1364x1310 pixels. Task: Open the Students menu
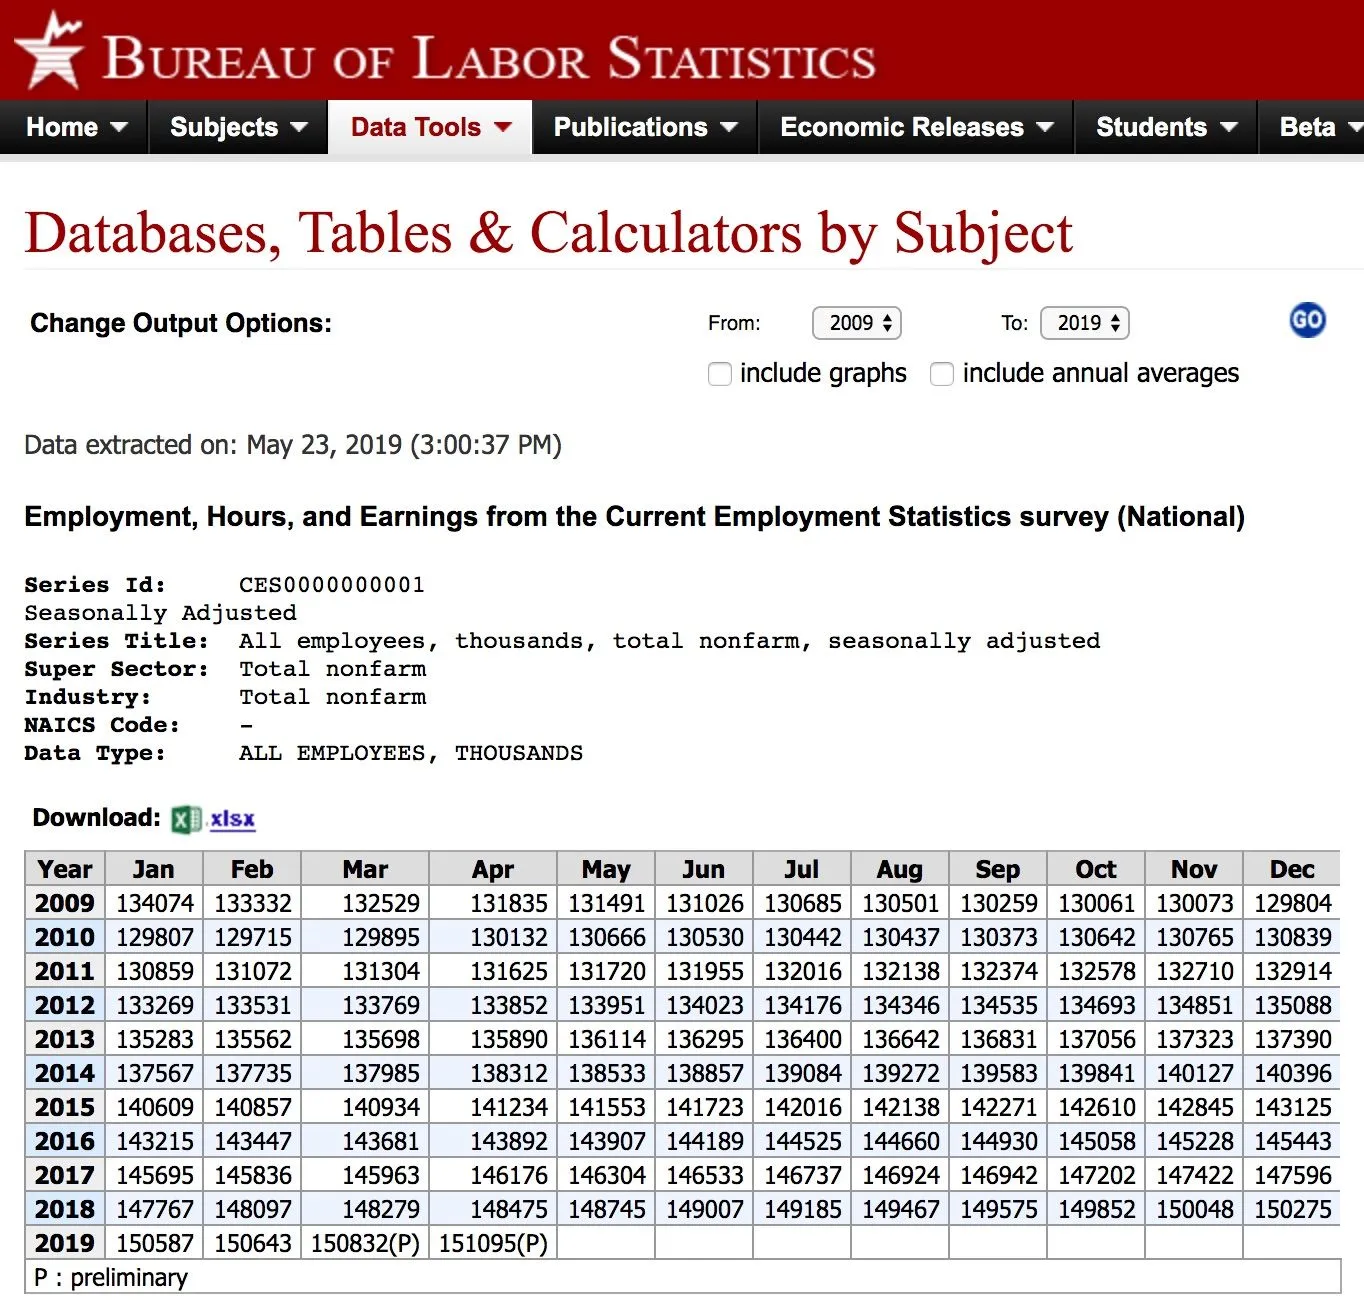coord(1166,127)
